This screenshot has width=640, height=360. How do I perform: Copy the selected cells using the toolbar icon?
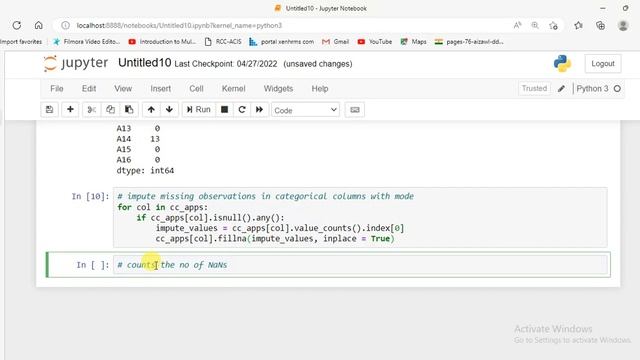pos(110,109)
